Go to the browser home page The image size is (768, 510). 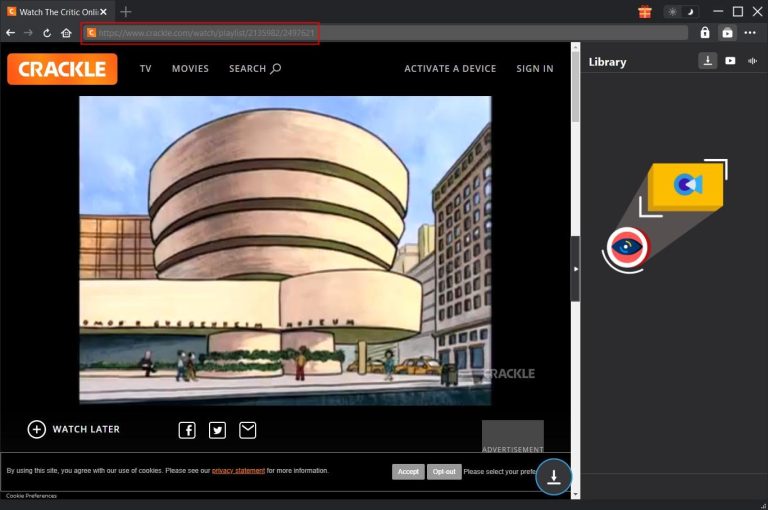[66, 33]
